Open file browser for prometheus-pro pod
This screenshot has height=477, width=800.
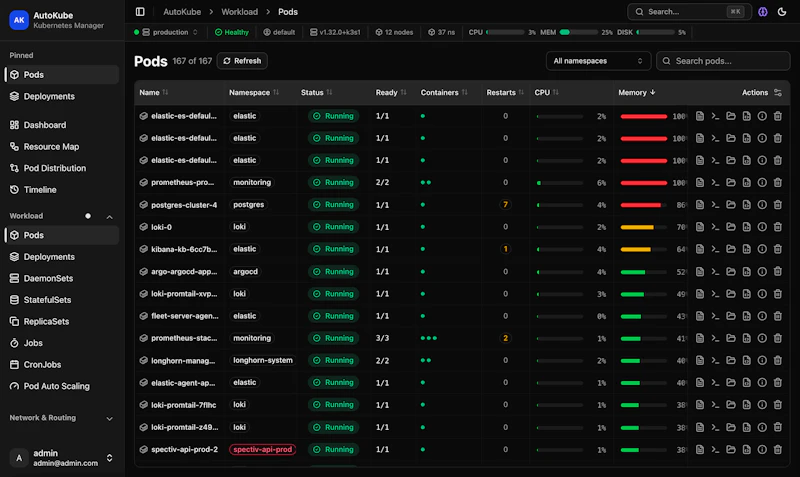(731, 183)
